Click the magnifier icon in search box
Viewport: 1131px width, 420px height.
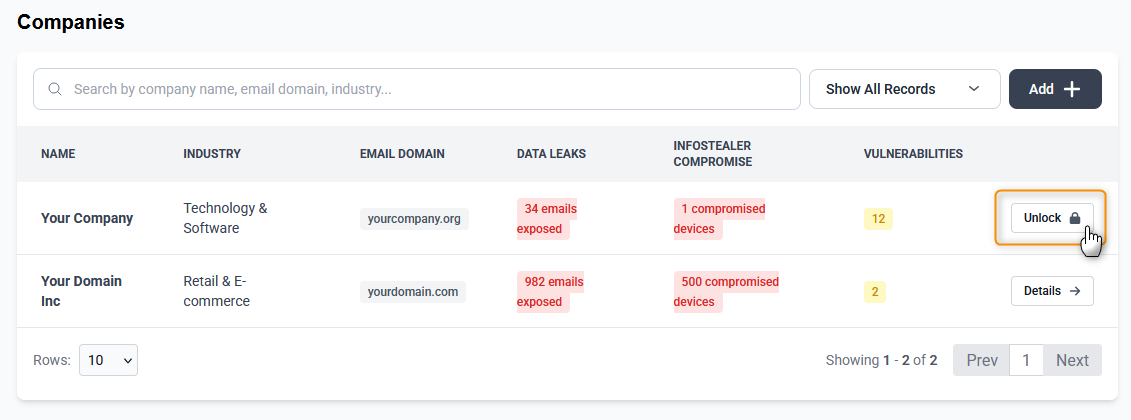[x=55, y=89]
